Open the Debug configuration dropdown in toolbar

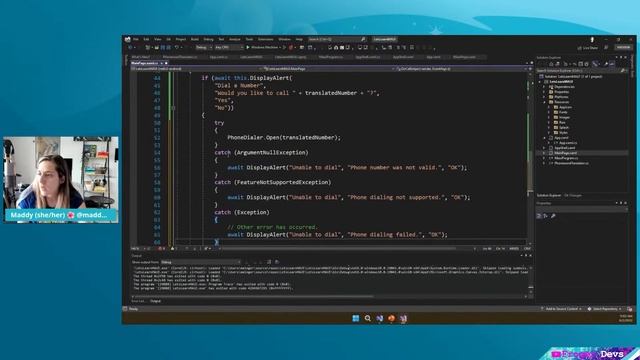[203, 47]
